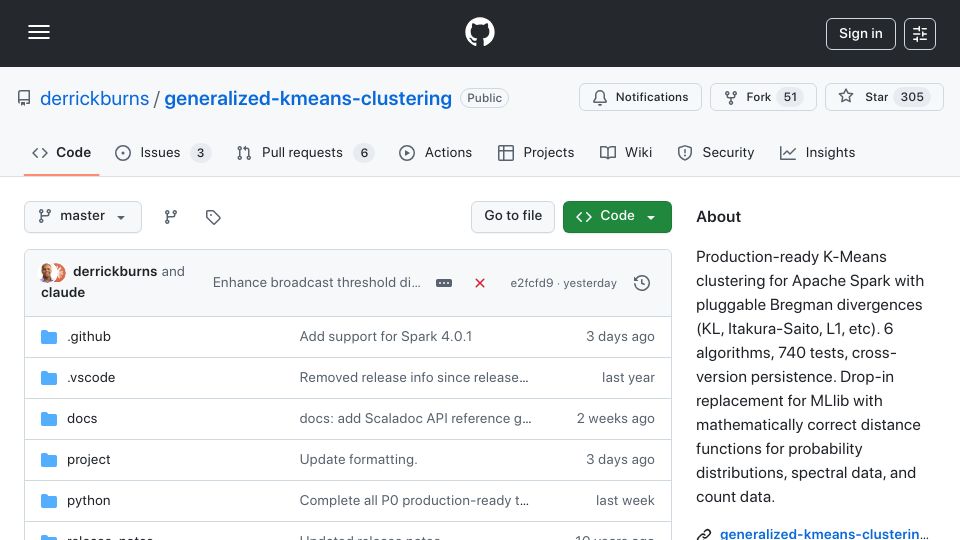Check the failed status red X icon
The width and height of the screenshot is (960, 540).
pyautogui.click(x=480, y=283)
